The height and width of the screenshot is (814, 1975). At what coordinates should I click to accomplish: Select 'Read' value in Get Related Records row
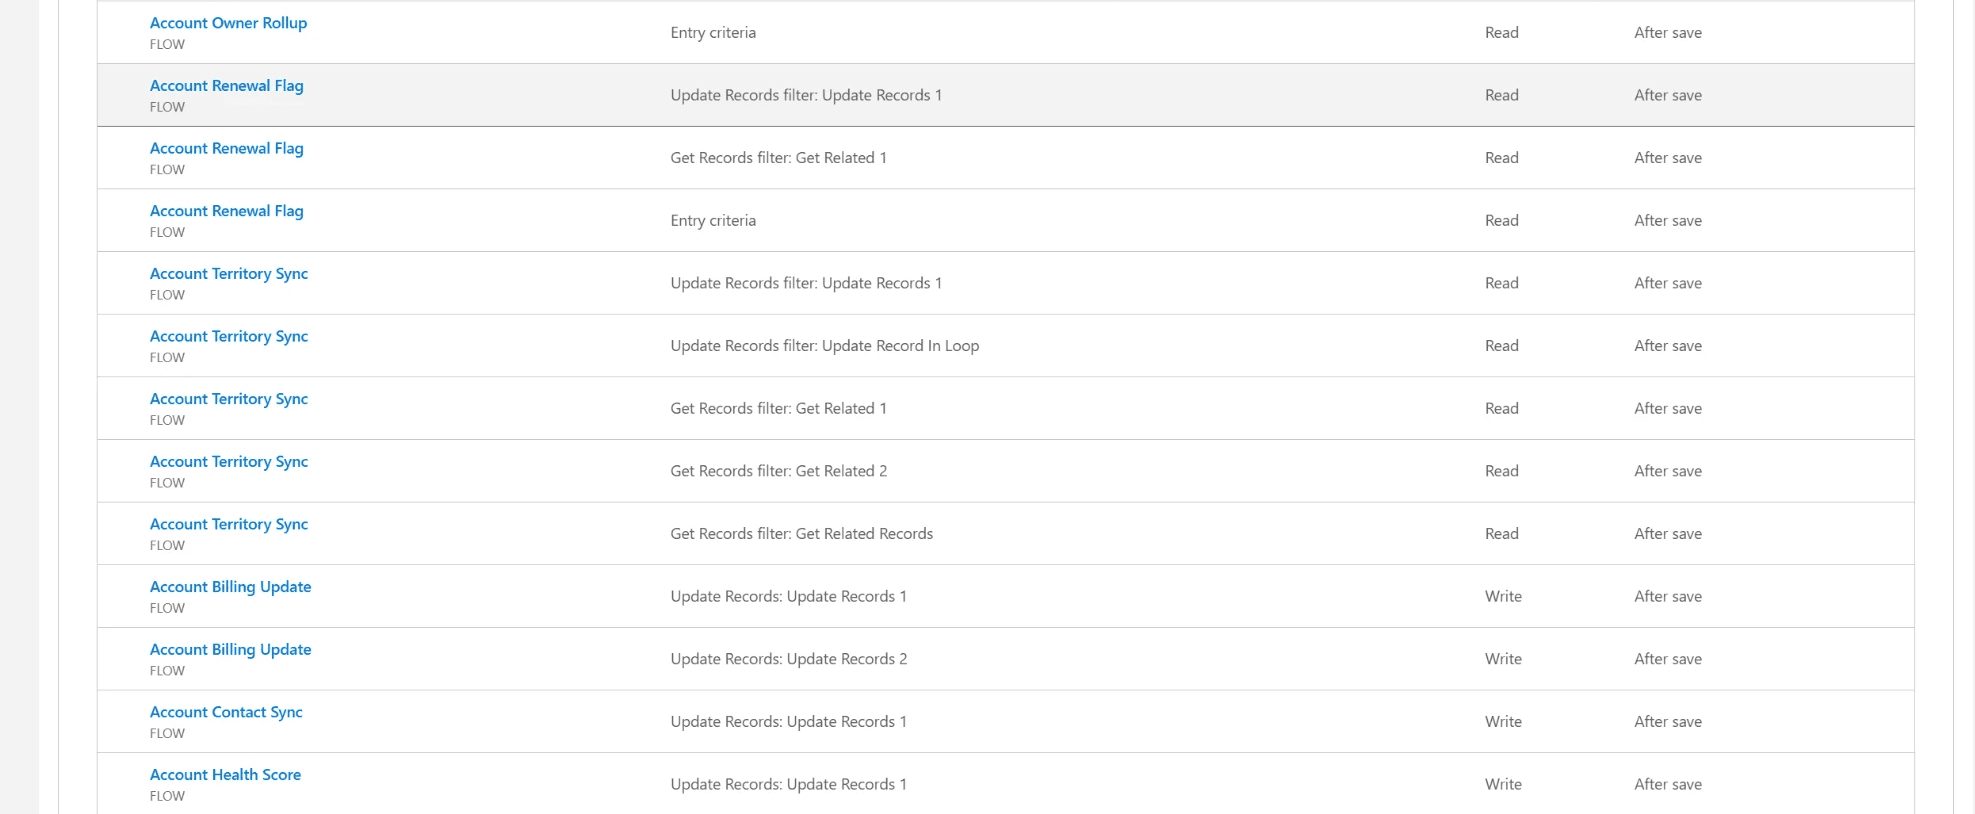[1502, 534]
